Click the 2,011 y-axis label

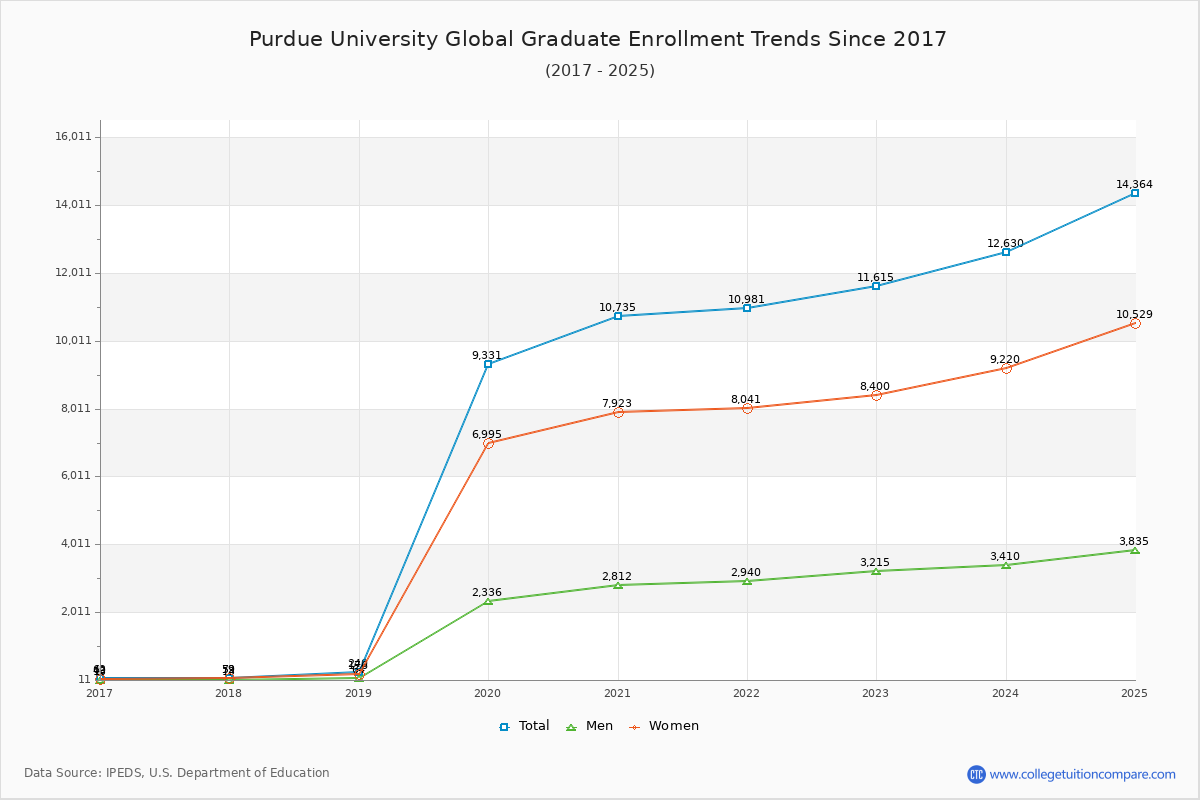(x=76, y=612)
